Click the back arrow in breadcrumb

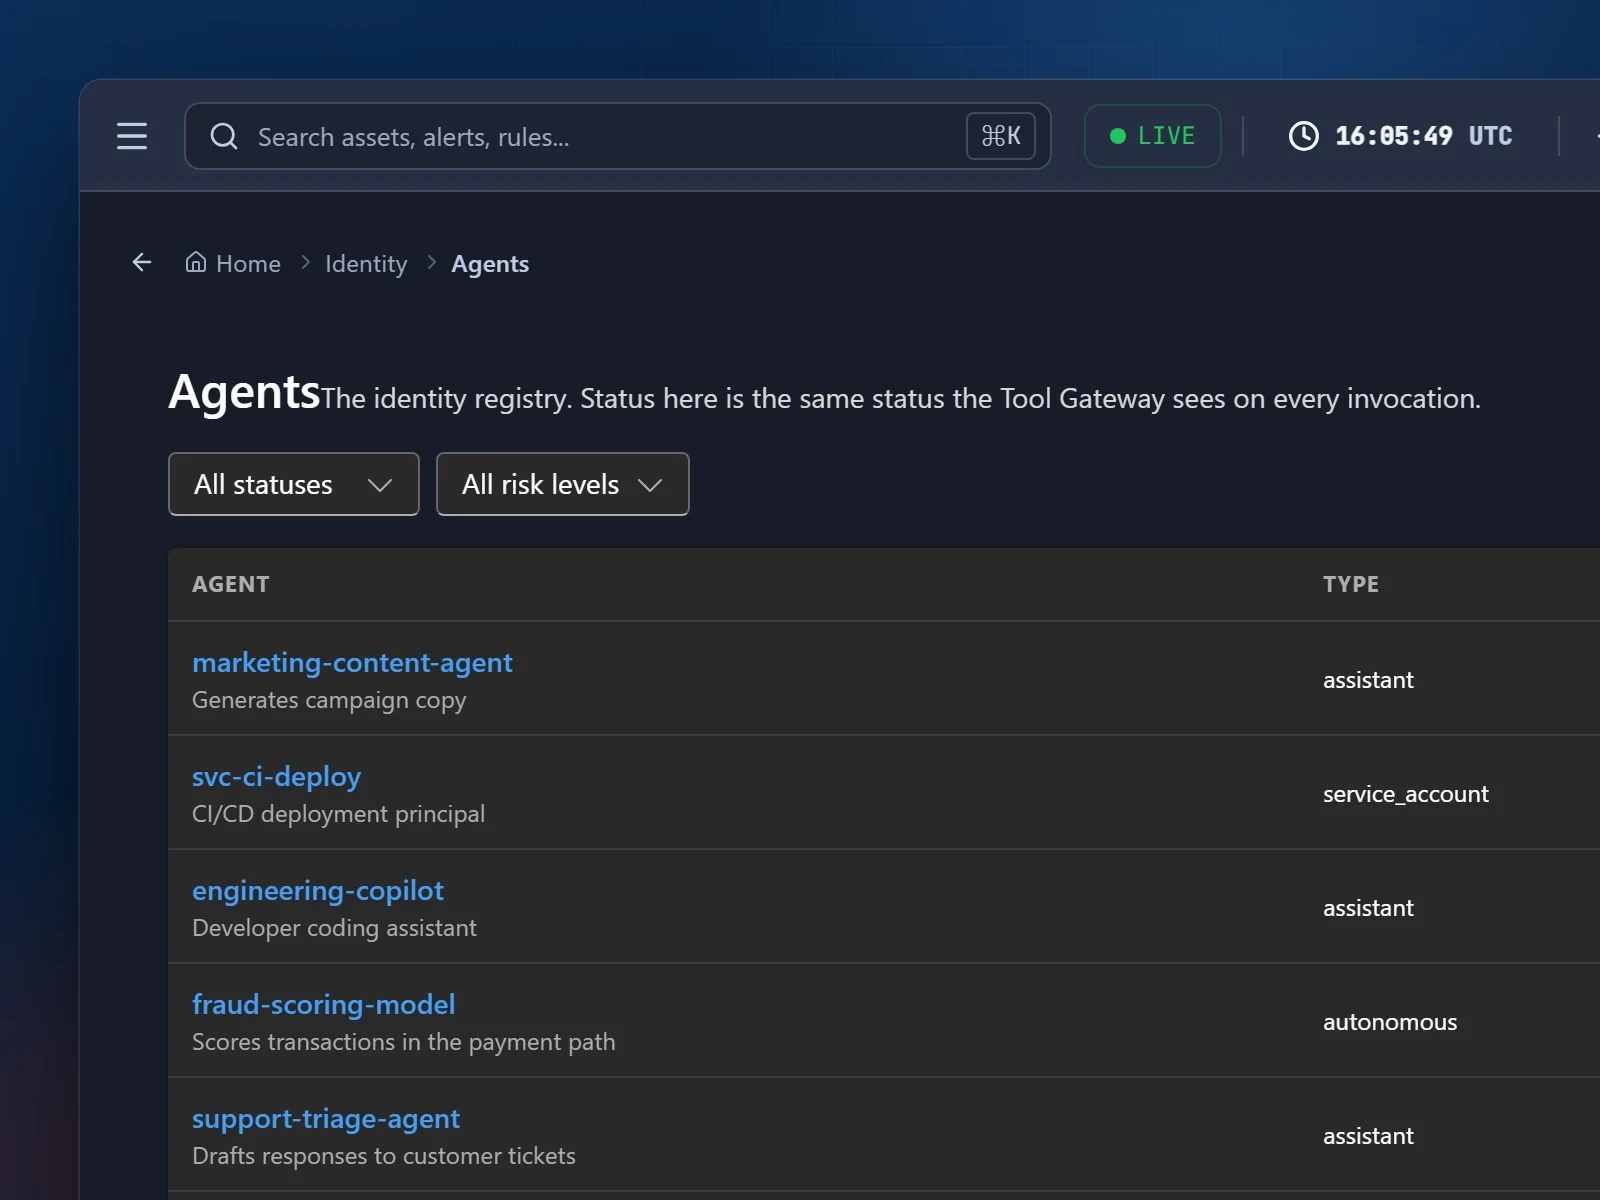pyautogui.click(x=142, y=262)
